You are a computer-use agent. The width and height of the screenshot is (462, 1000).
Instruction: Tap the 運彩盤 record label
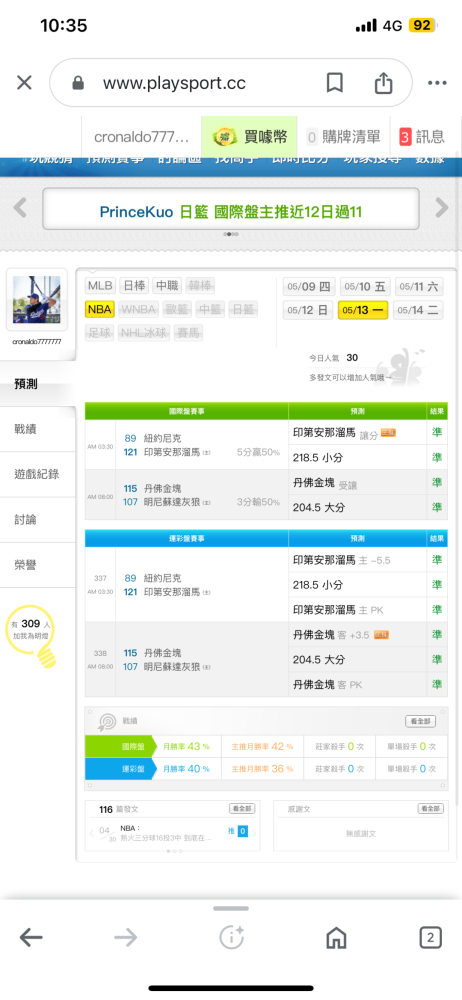[x=120, y=769]
